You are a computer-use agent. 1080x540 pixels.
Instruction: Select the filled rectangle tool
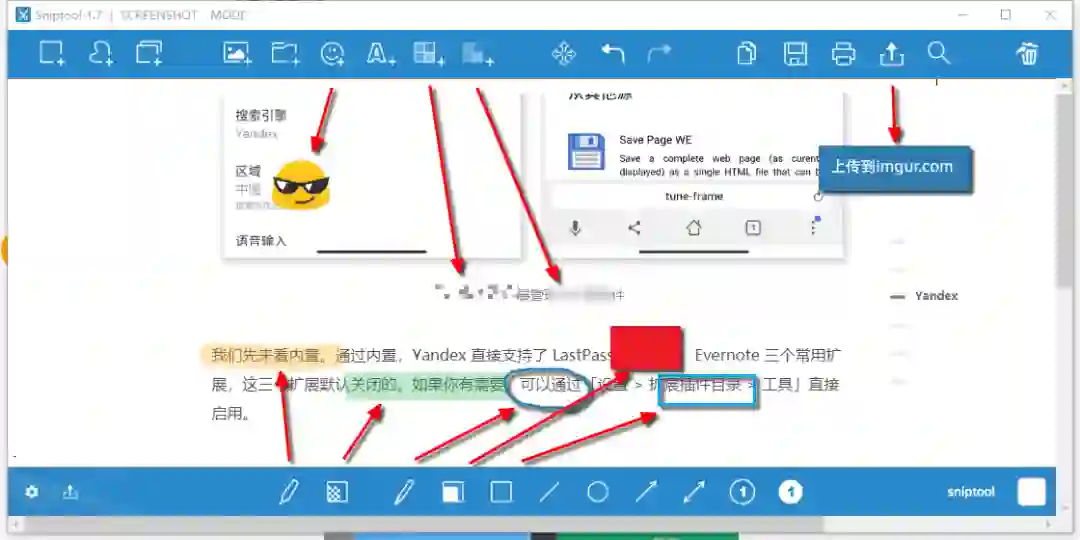point(453,492)
